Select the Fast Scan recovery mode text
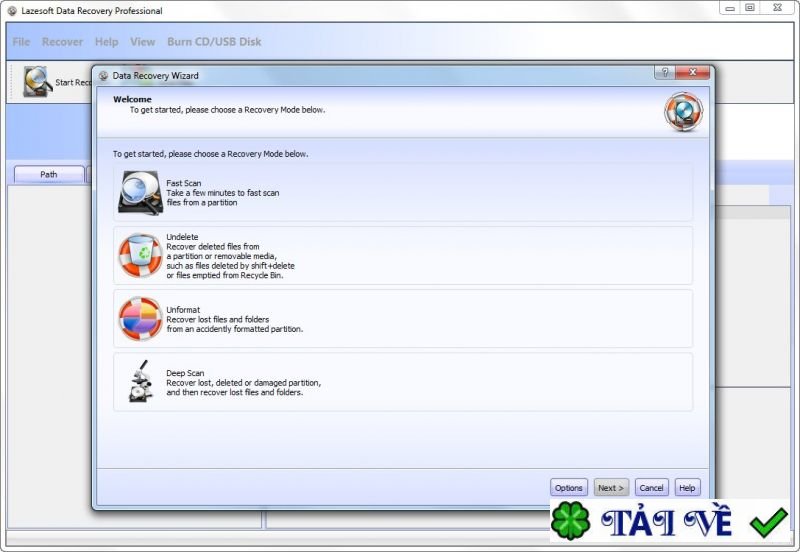The width and height of the screenshot is (800, 552). click(184, 183)
